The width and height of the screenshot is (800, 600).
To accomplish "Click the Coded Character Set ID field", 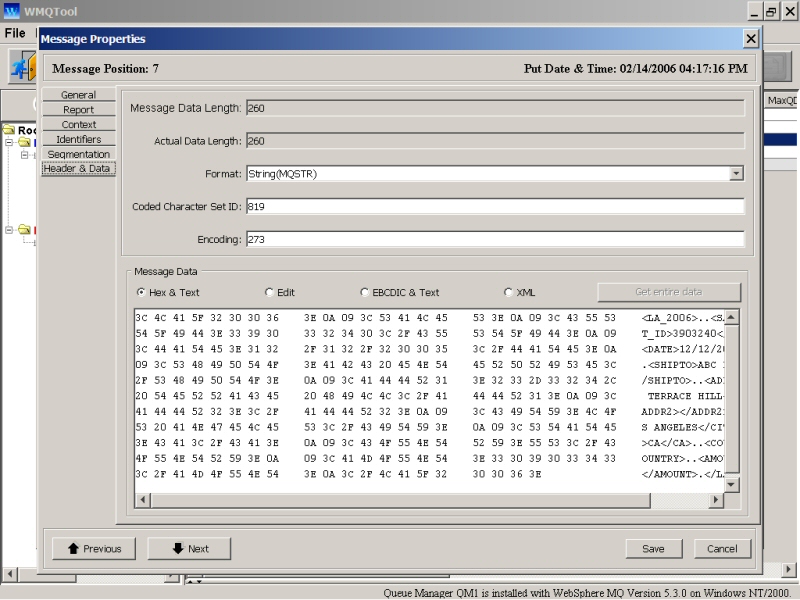I will click(495, 206).
